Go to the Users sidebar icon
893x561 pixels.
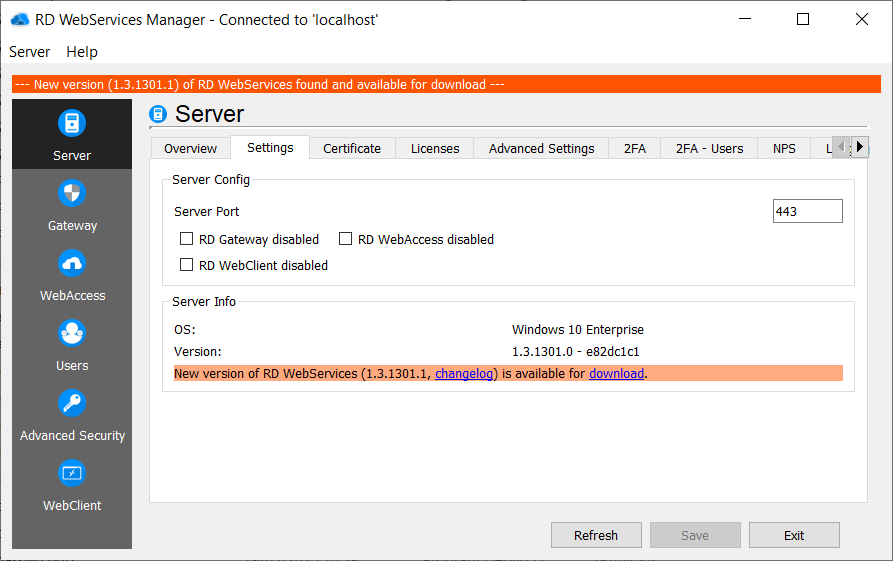click(x=72, y=334)
